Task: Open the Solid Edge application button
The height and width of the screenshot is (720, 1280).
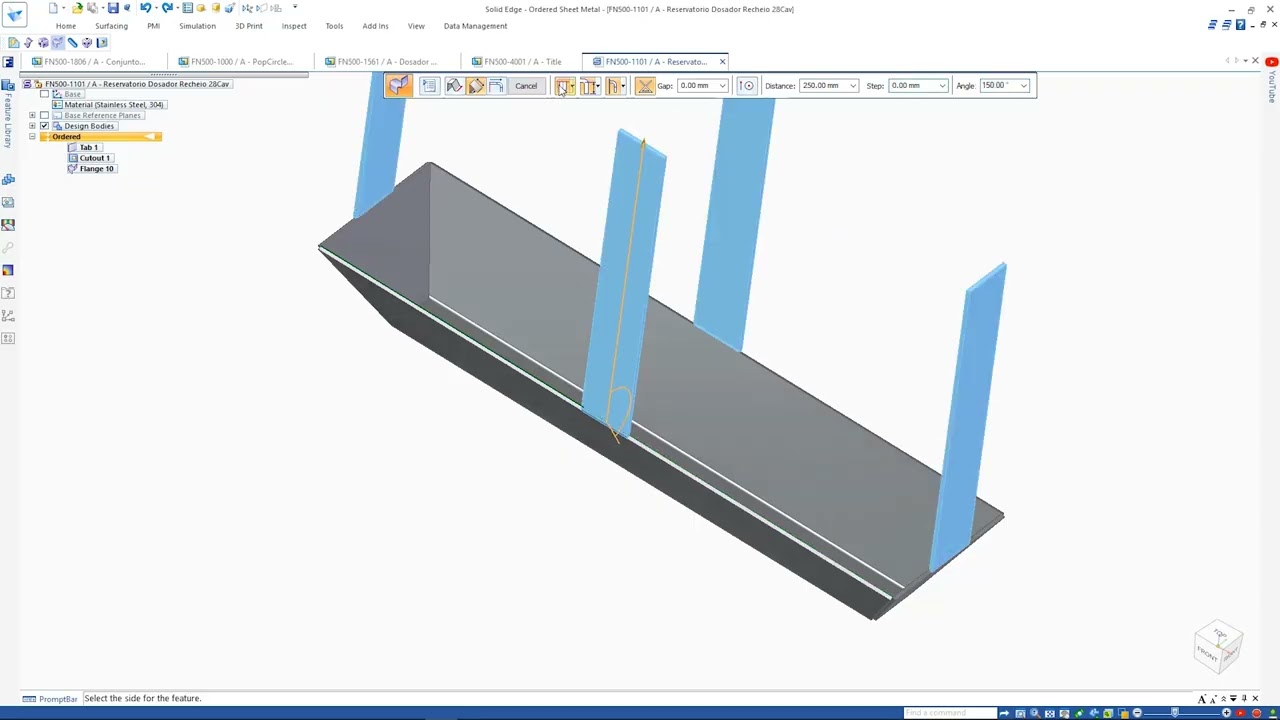Action: coord(14,14)
